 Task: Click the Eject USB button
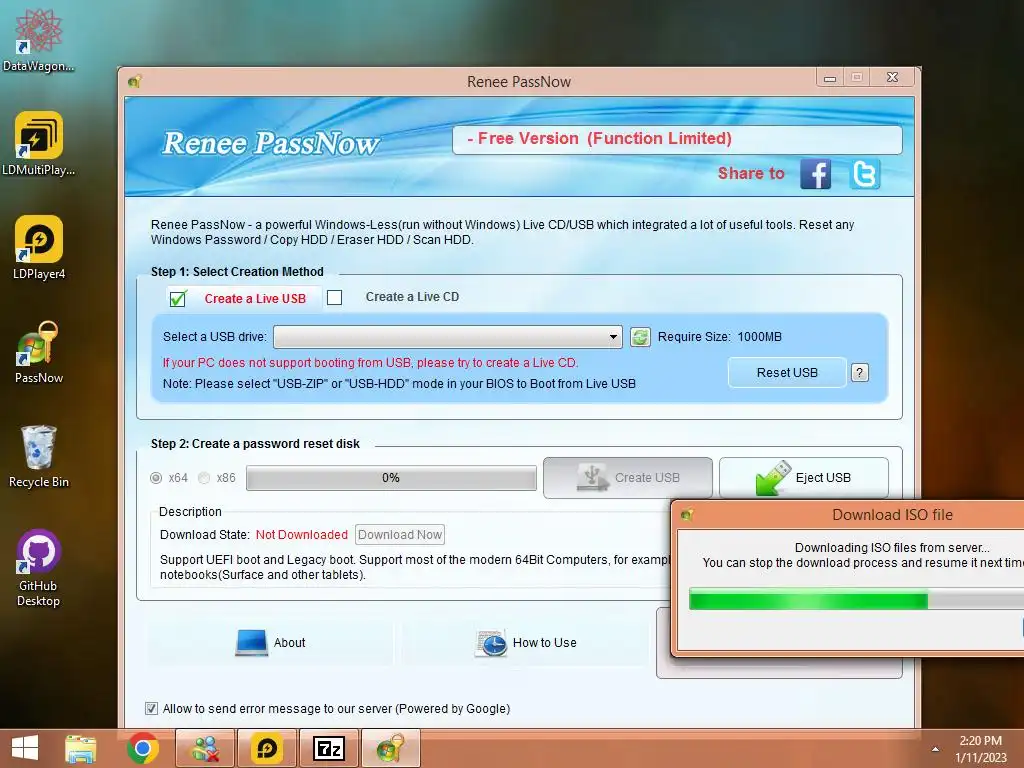pos(804,478)
